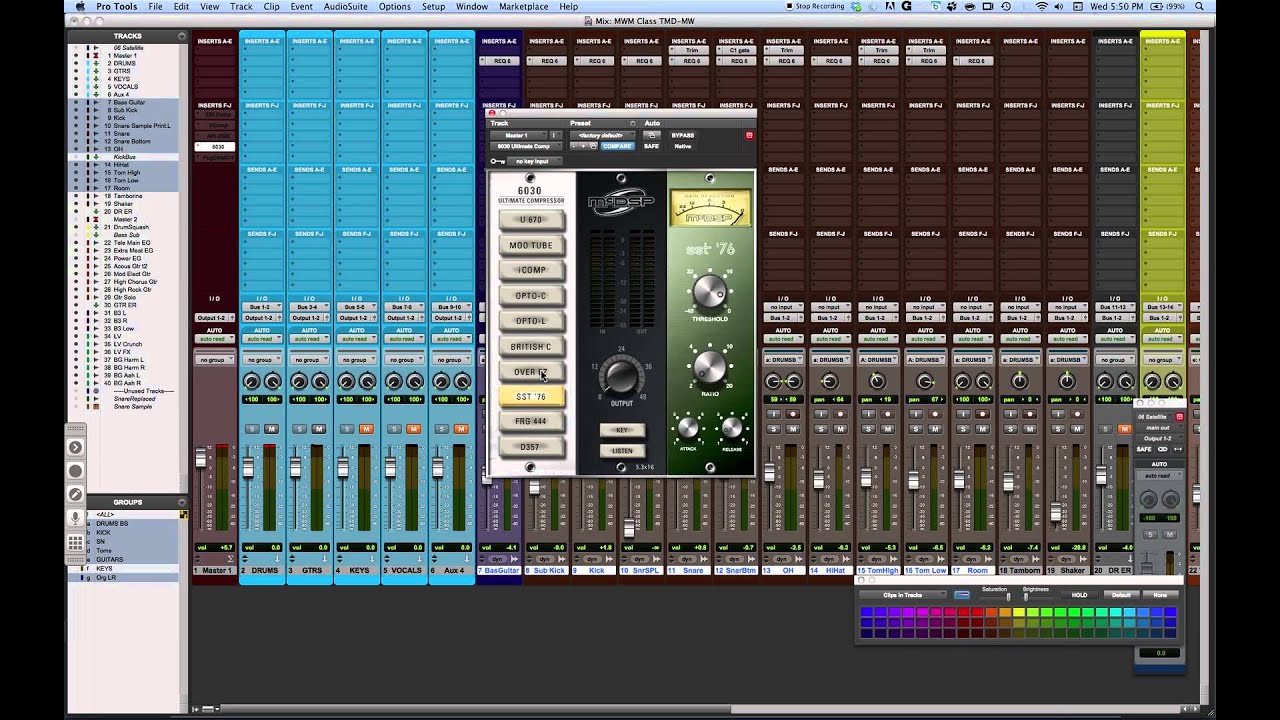Image resolution: width=1280 pixels, height=720 pixels.
Task: Toggle plug-in BYPASS in the plug-in header
Action: 683,135
